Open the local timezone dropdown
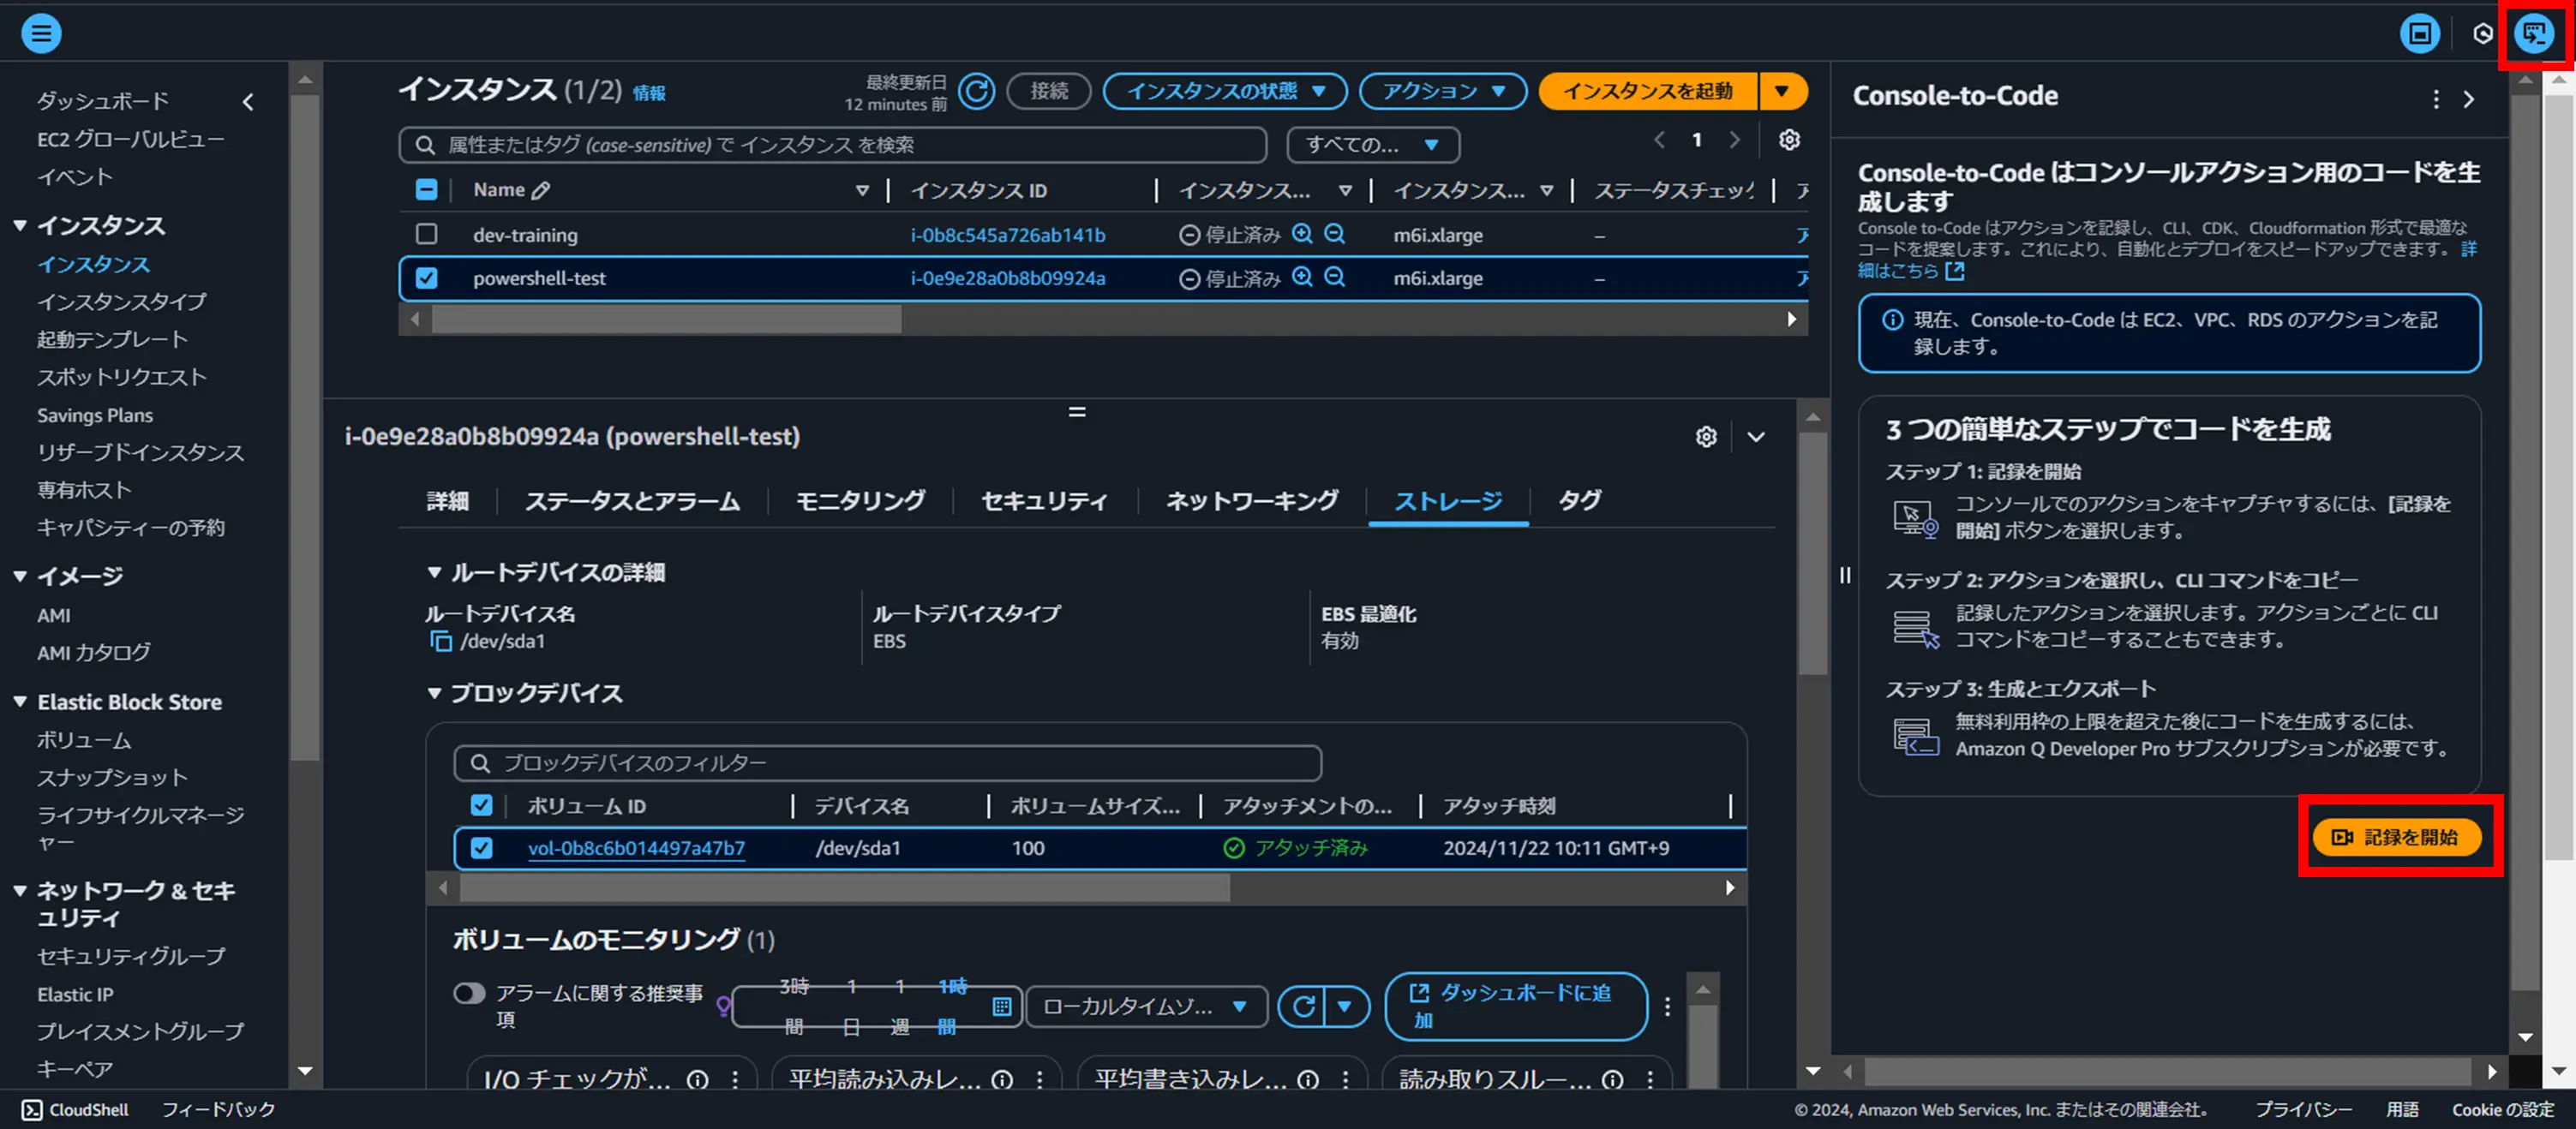Image resolution: width=2576 pixels, height=1129 pixels. tap(1146, 1006)
